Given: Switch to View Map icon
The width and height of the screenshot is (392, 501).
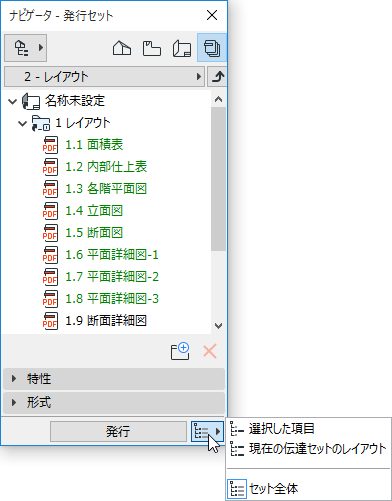Looking at the screenshot, I should tap(152, 48).
